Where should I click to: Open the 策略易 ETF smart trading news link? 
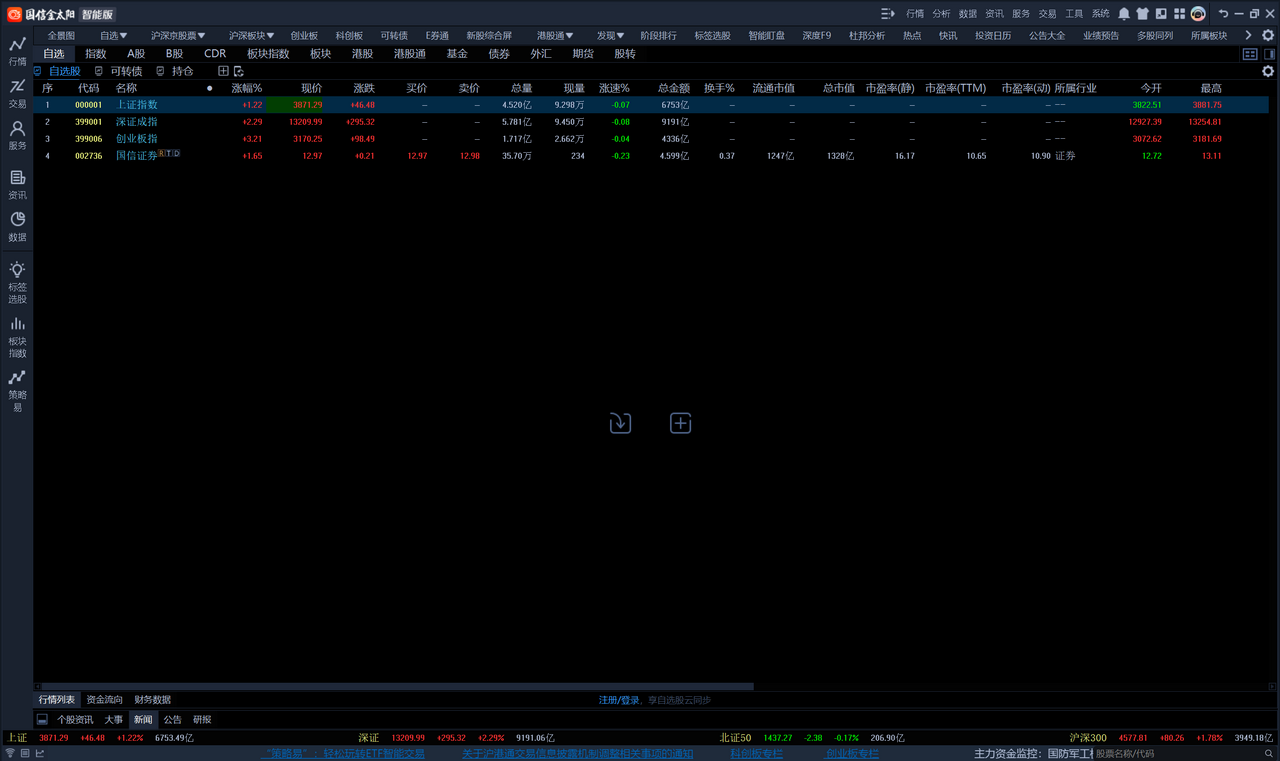pyautogui.click(x=343, y=754)
